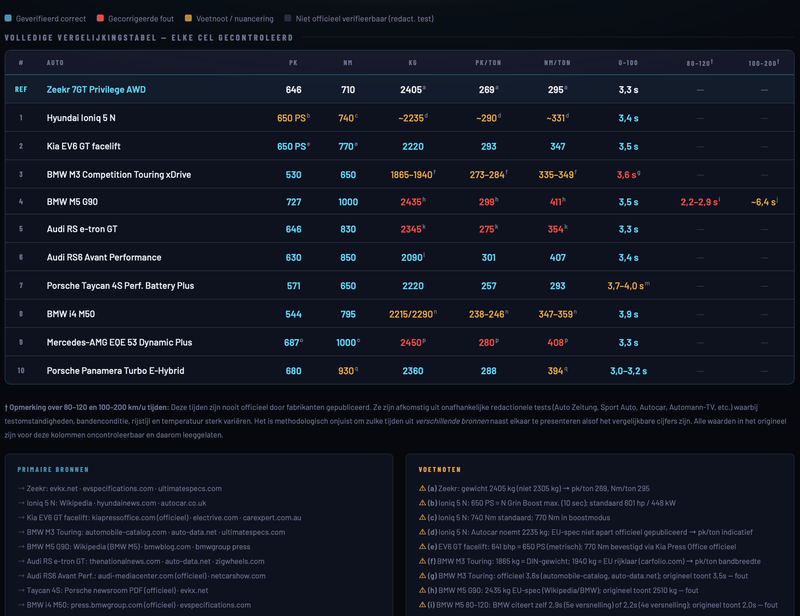800x616 pixels.
Task: Click the 2,2–2,9 s value under 80-120
Action: (699, 202)
